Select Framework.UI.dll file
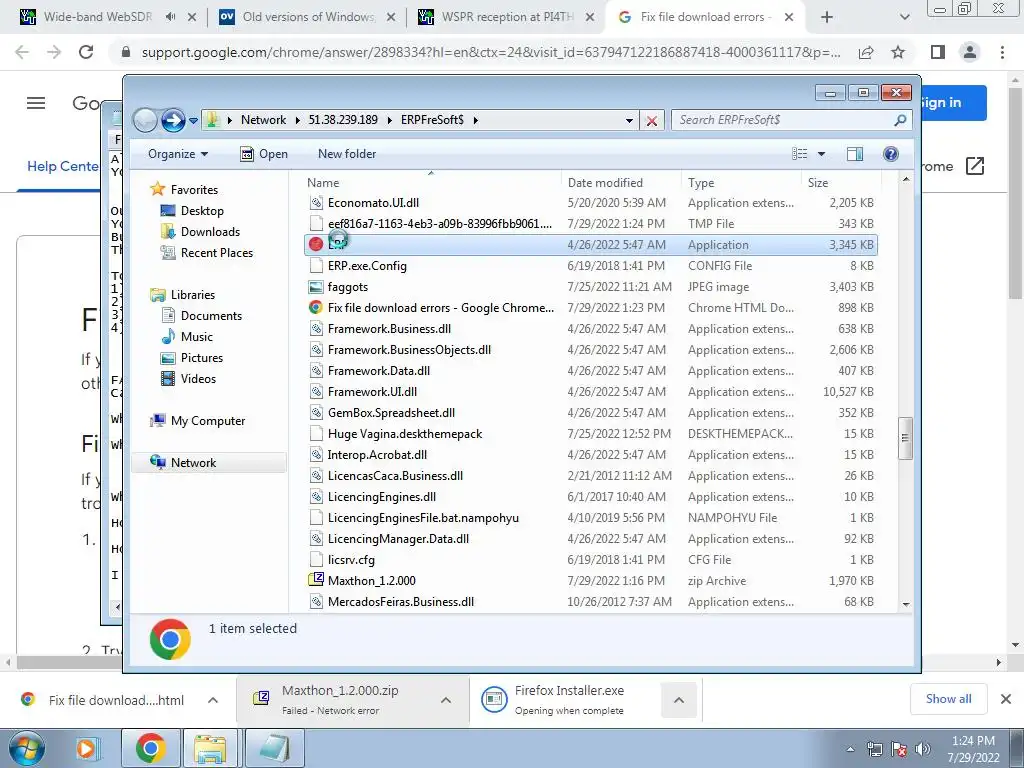Screen dimensions: 1024x768 [x=372, y=392]
